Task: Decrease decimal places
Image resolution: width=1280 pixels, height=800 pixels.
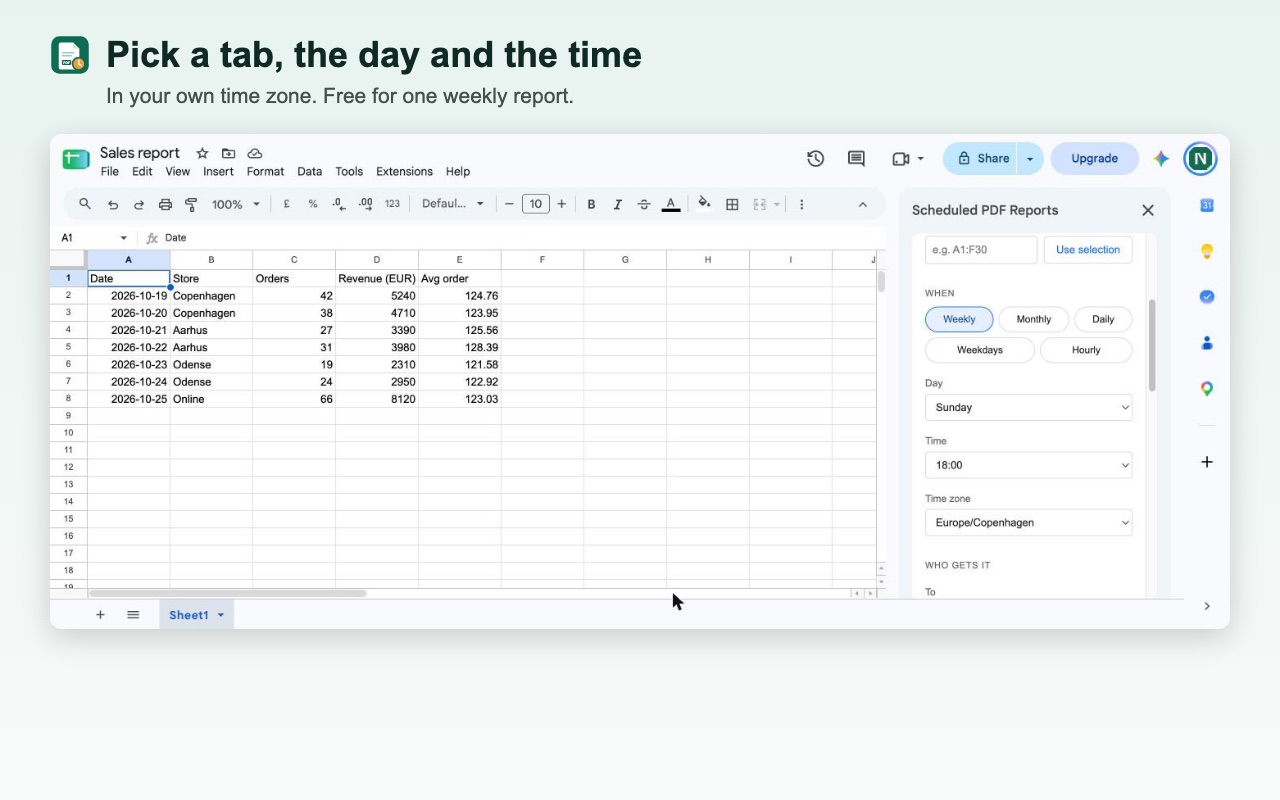Action: point(339,204)
